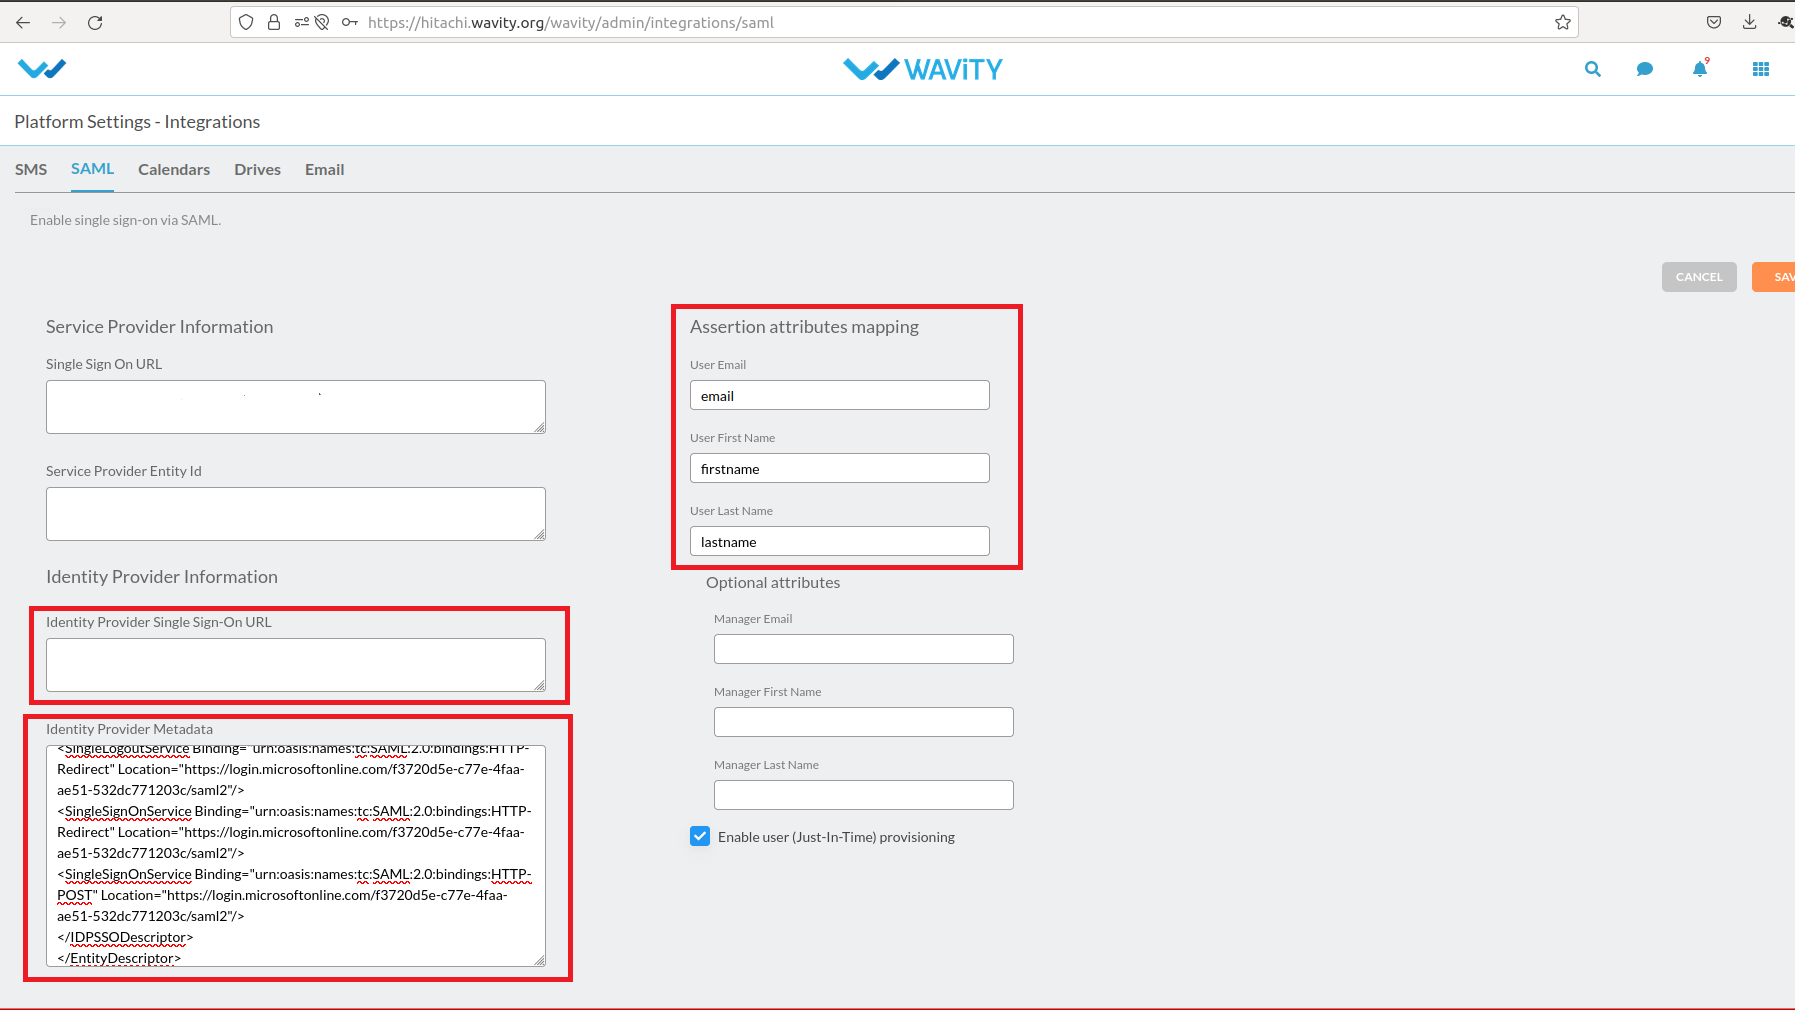This screenshot has width=1795, height=1010.
Task: Go forward using the browser forward arrow
Action: point(59,22)
